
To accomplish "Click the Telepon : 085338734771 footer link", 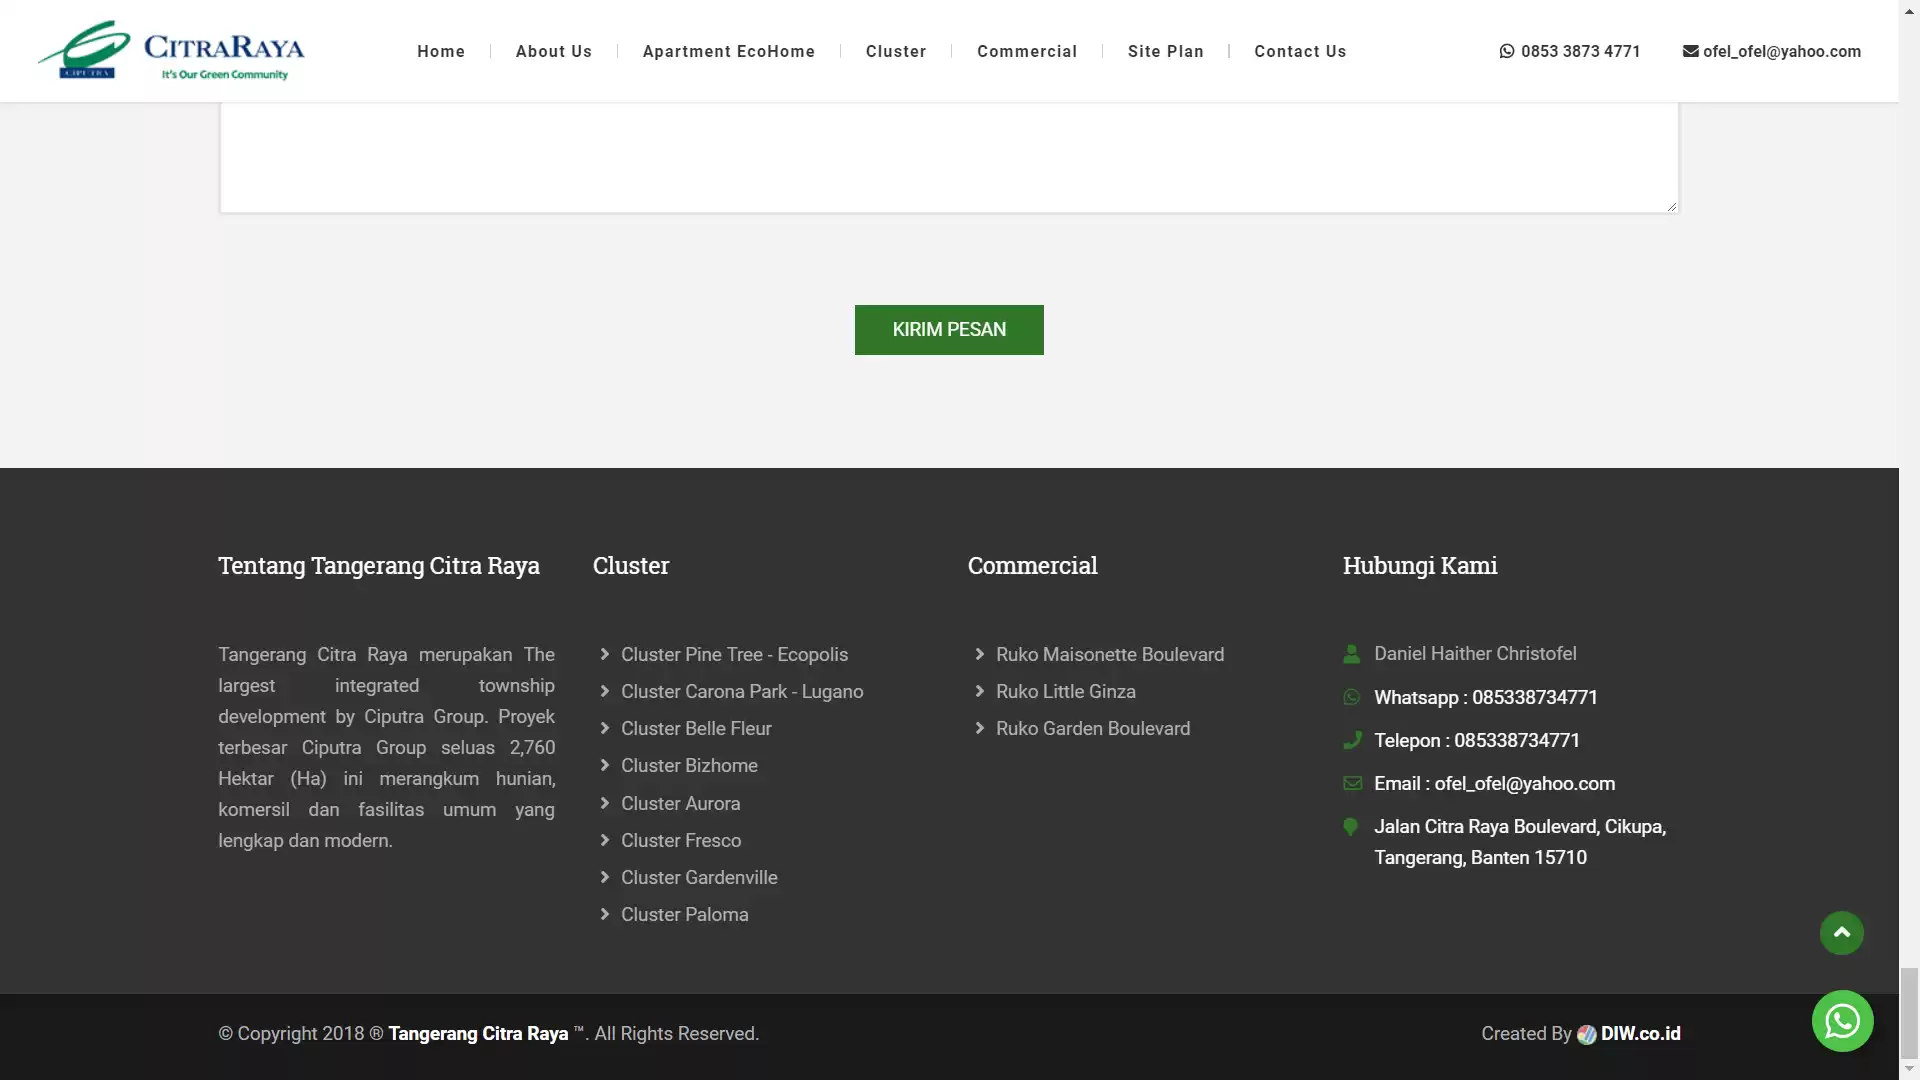I will [1477, 740].
